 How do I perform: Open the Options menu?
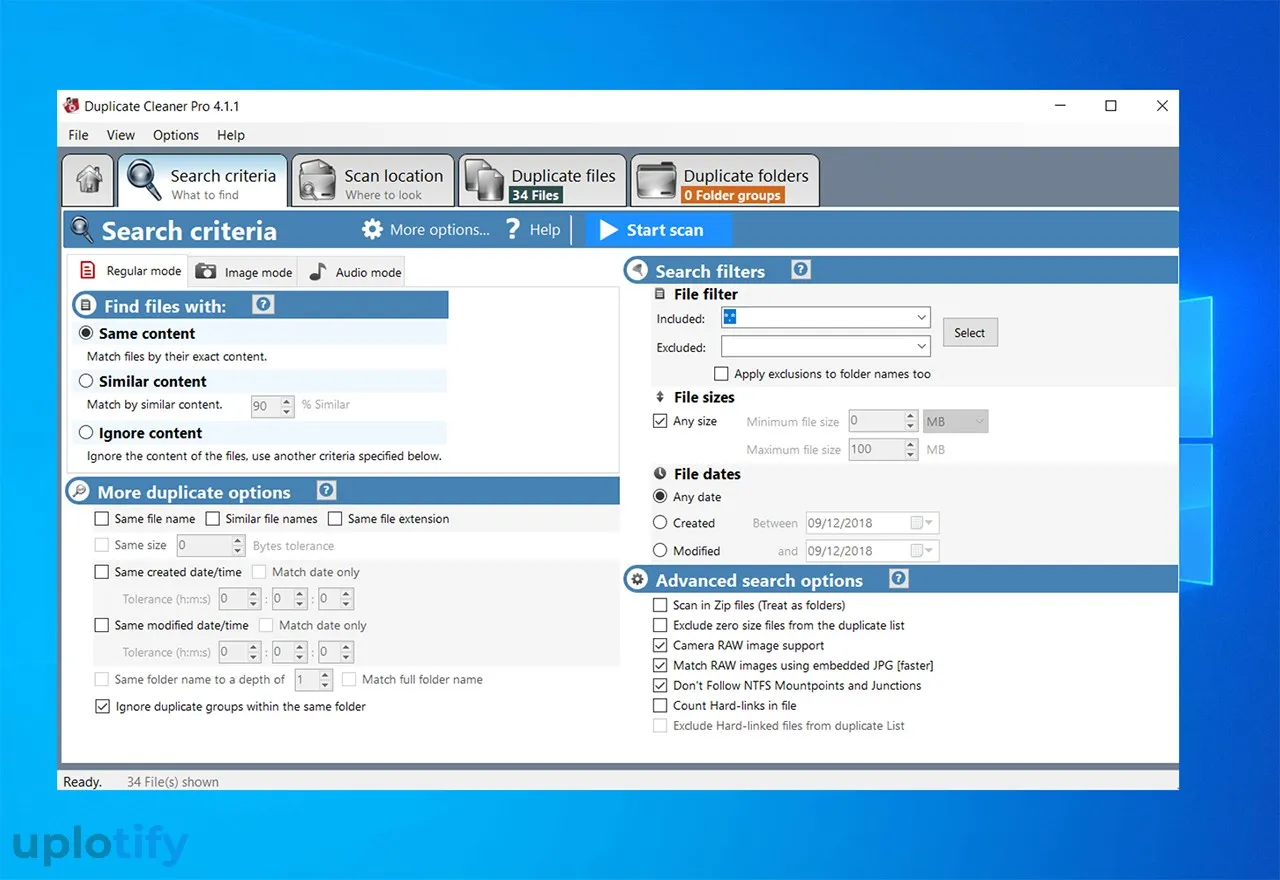coord(176,135)
